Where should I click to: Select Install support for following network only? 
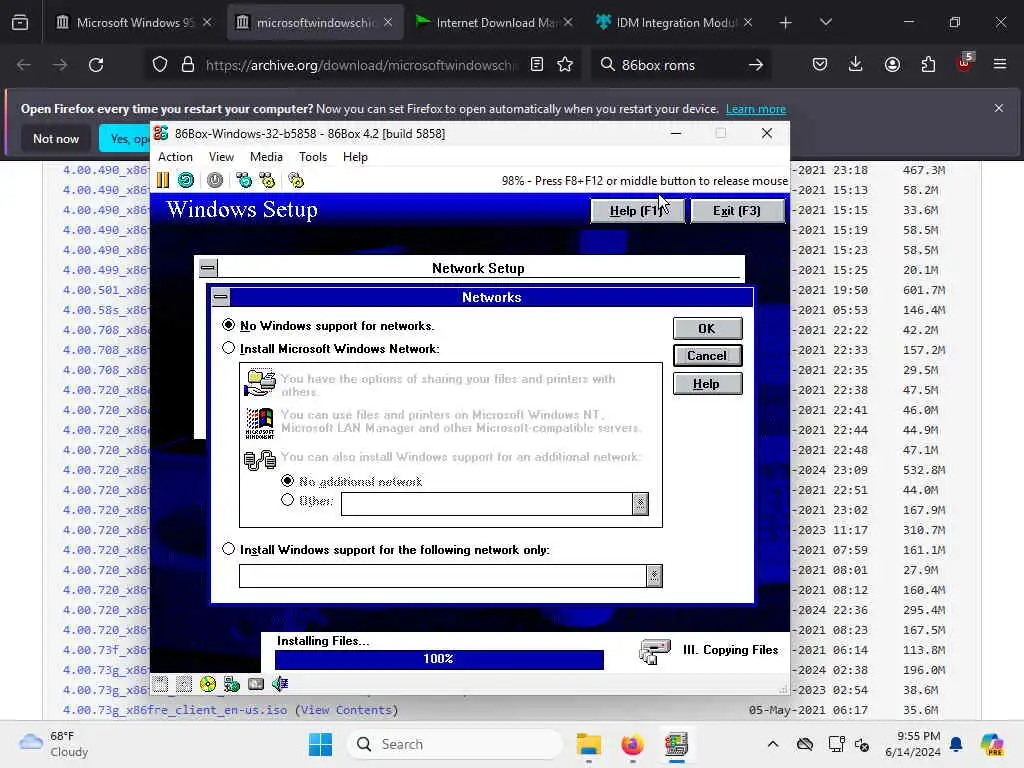(x=228, y=549)
